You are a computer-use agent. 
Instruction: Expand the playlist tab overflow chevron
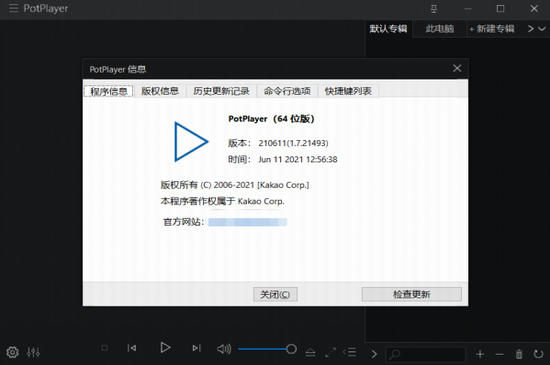click(542, 29)
